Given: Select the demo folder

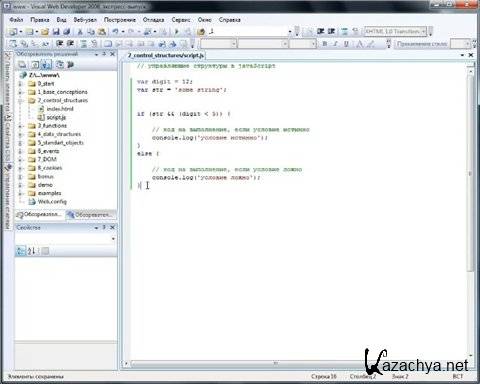Looking at the screenshot, I should coord(45,185).
